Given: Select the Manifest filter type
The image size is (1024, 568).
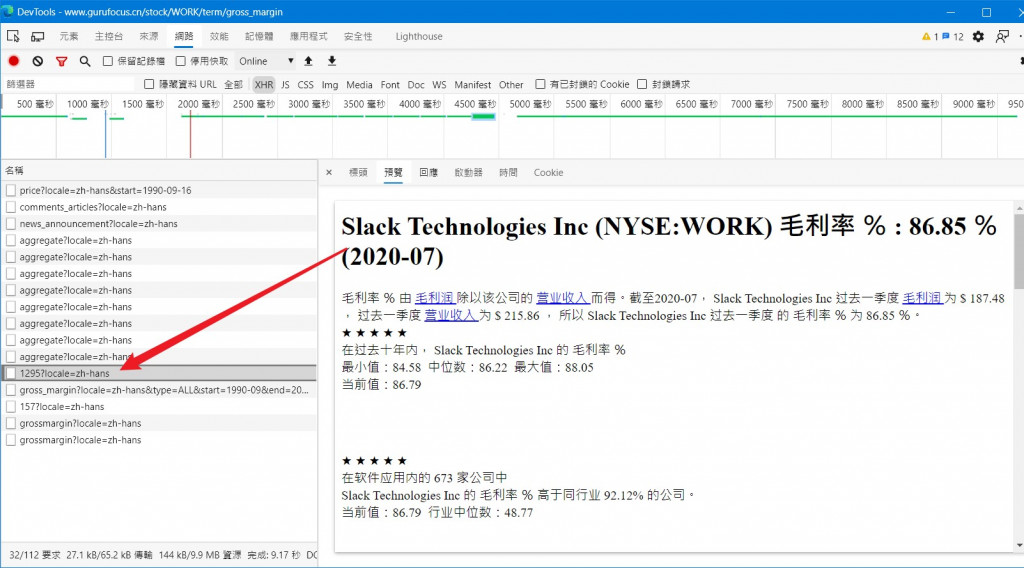Looking at the screenshot, I should [472, 84].
